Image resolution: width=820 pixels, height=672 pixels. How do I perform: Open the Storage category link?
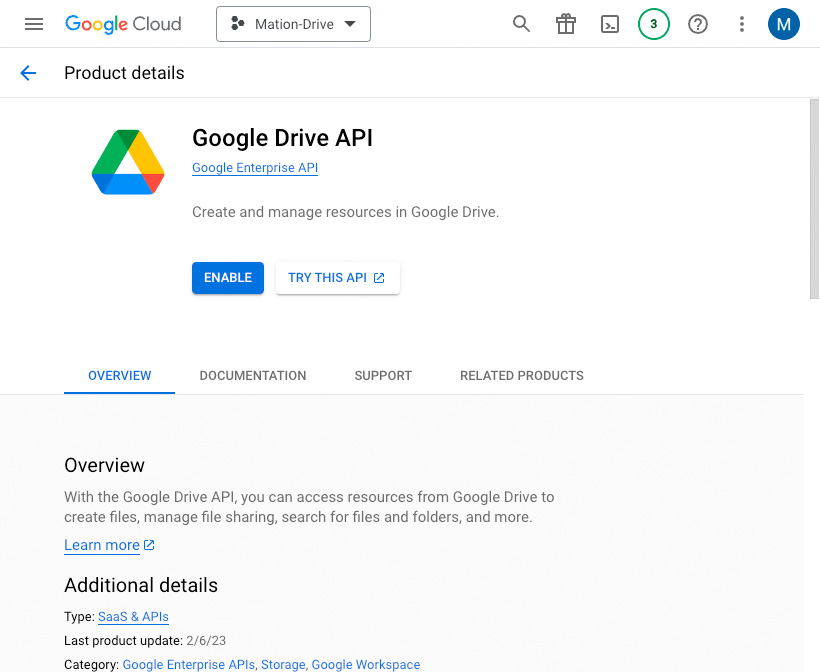pos(283,664)
